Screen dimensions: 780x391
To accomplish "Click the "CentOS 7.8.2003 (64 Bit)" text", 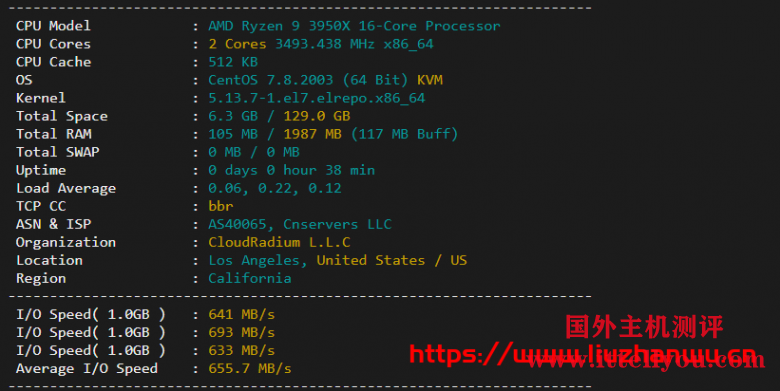I will [x=308, y=80].
